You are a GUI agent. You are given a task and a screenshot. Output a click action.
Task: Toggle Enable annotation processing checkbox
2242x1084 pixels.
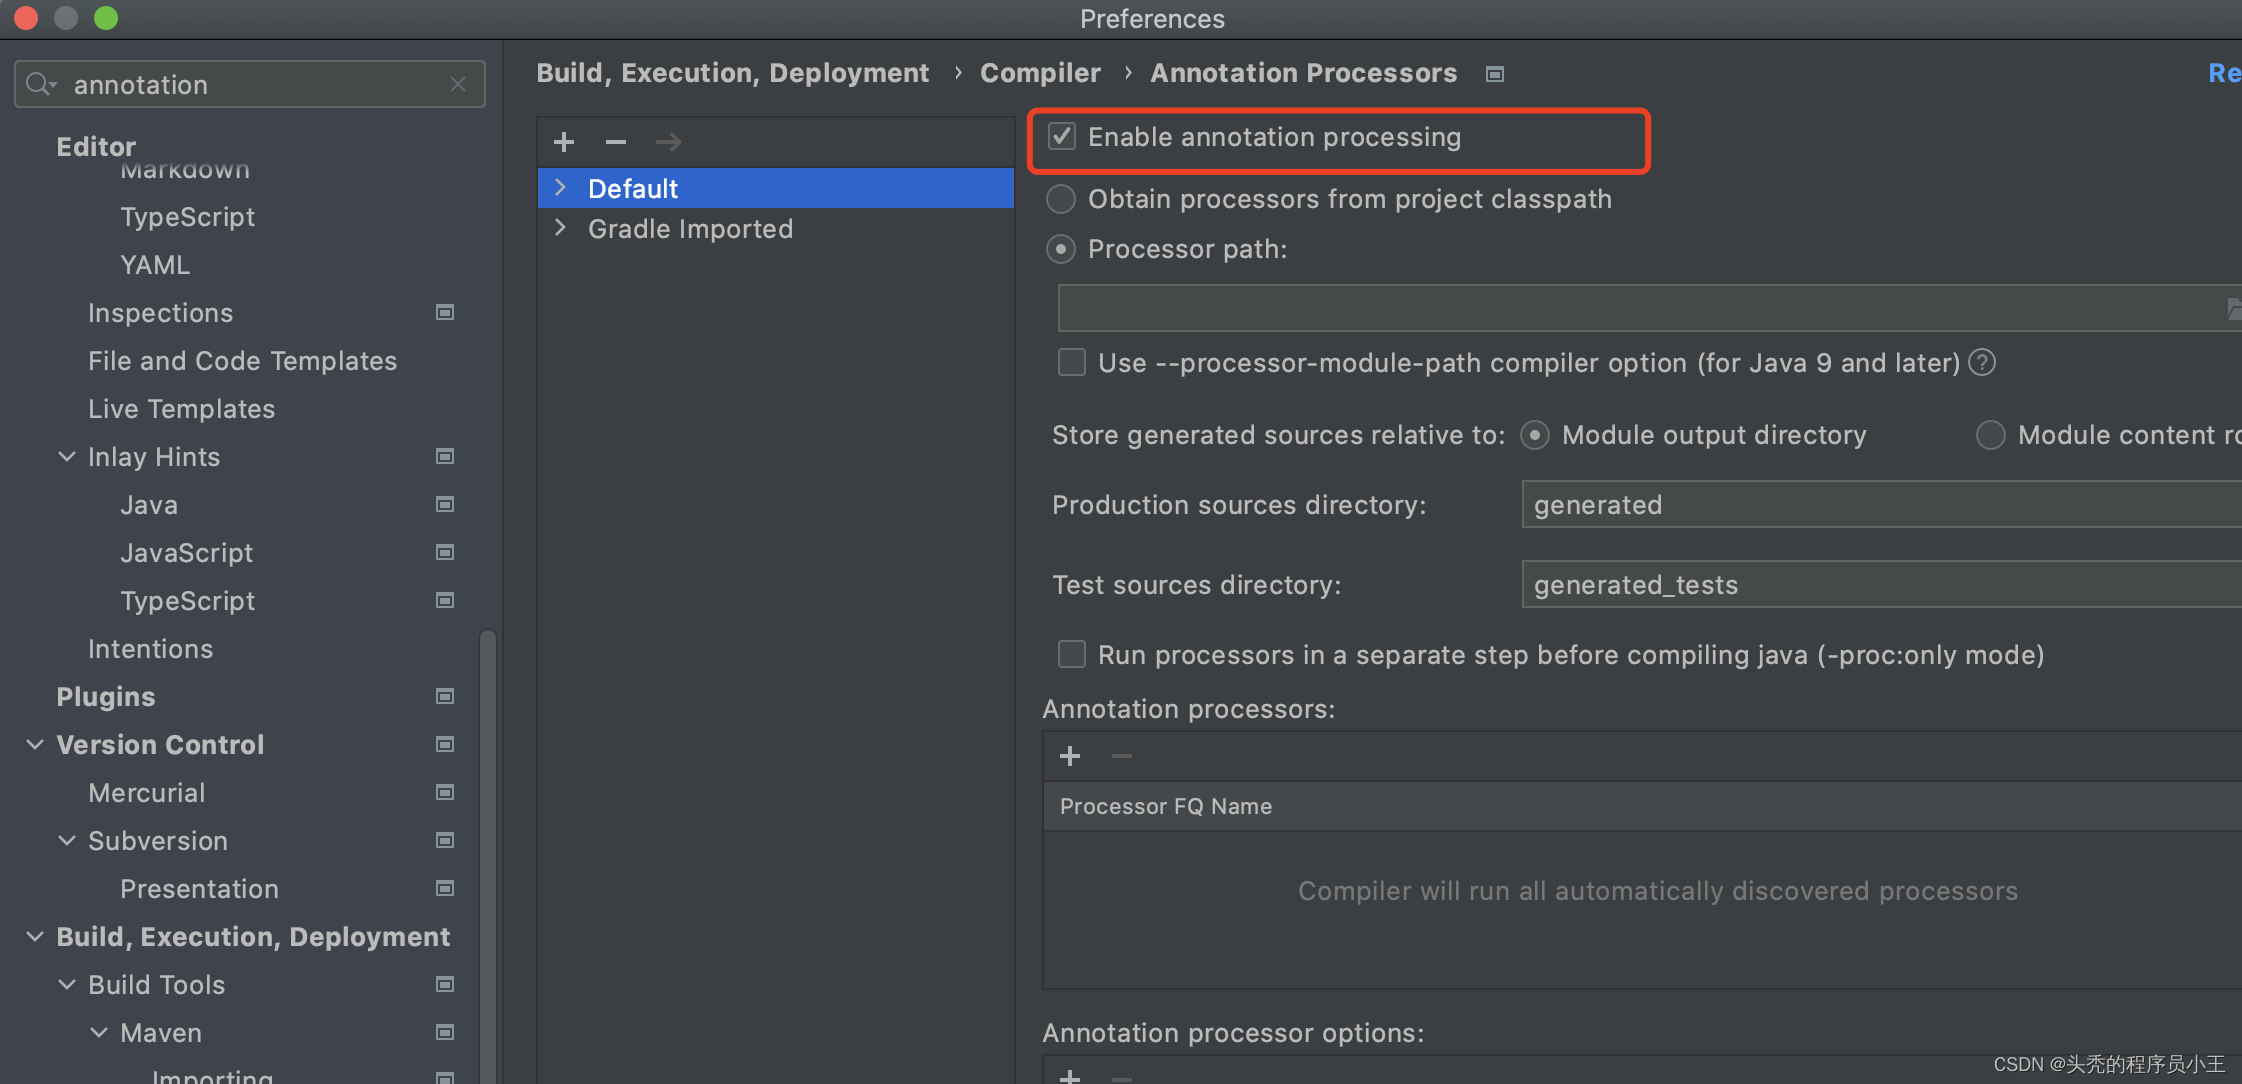1062,136
